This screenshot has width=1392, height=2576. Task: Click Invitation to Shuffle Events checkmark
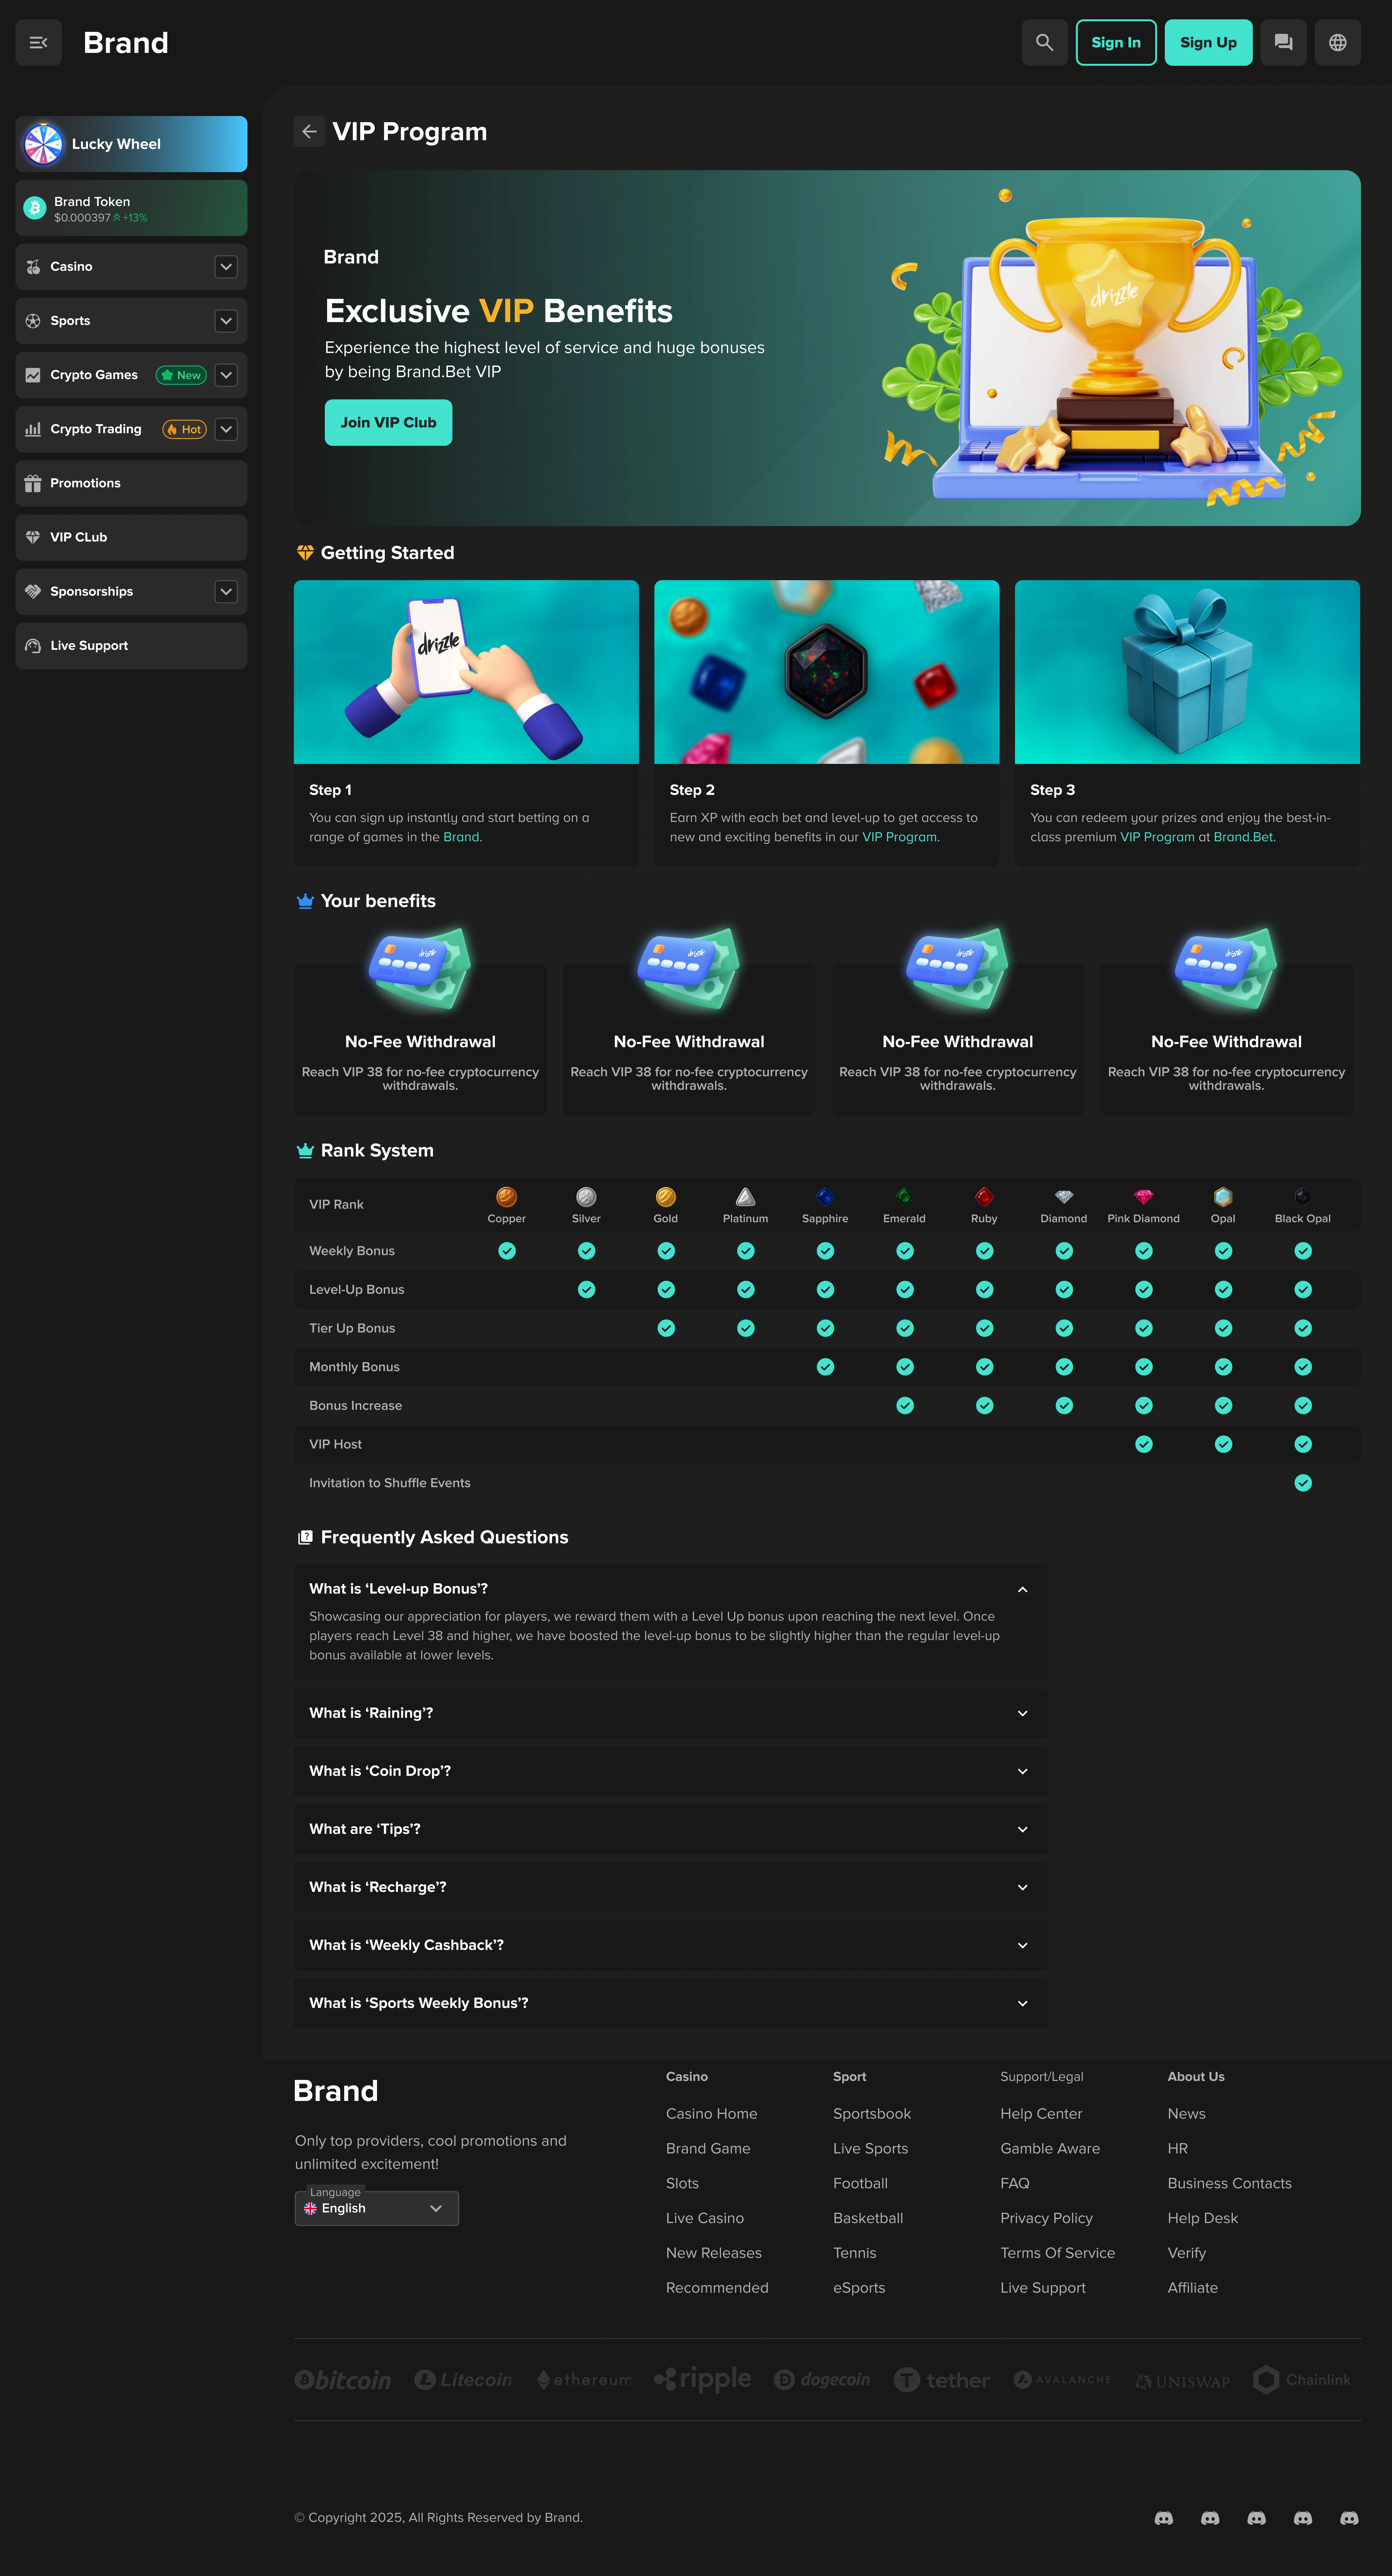coord(1303,1483)
